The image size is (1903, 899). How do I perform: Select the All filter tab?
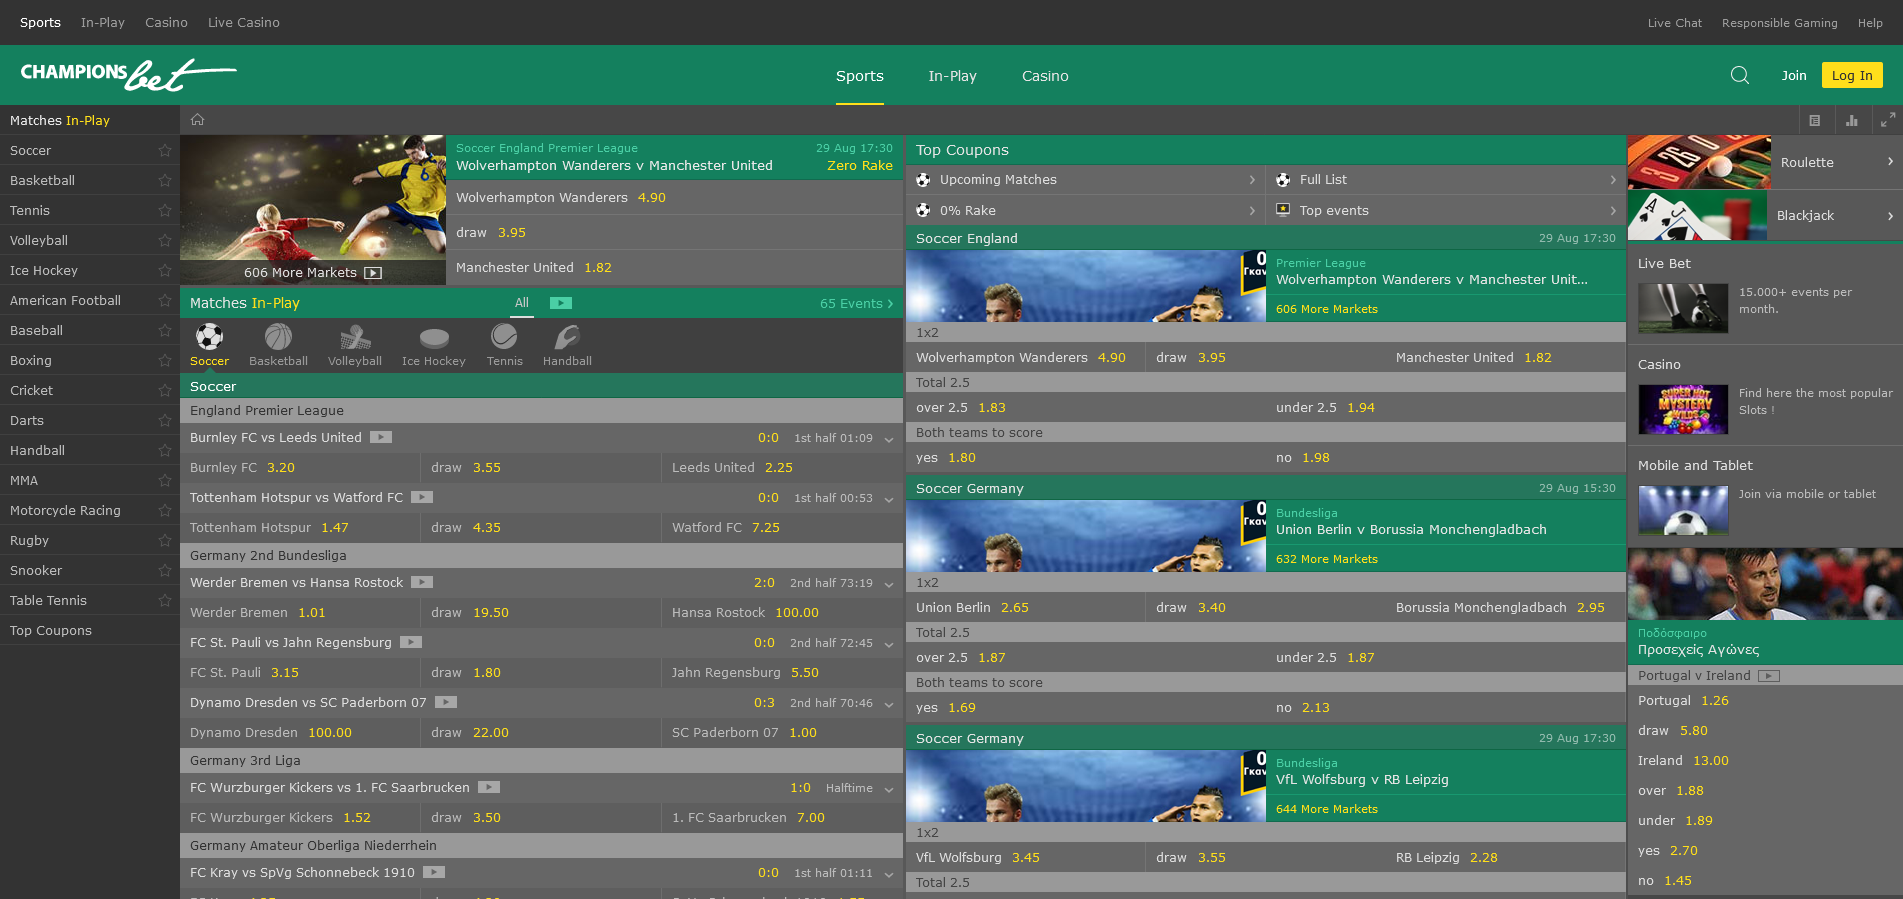pos(522,303)
